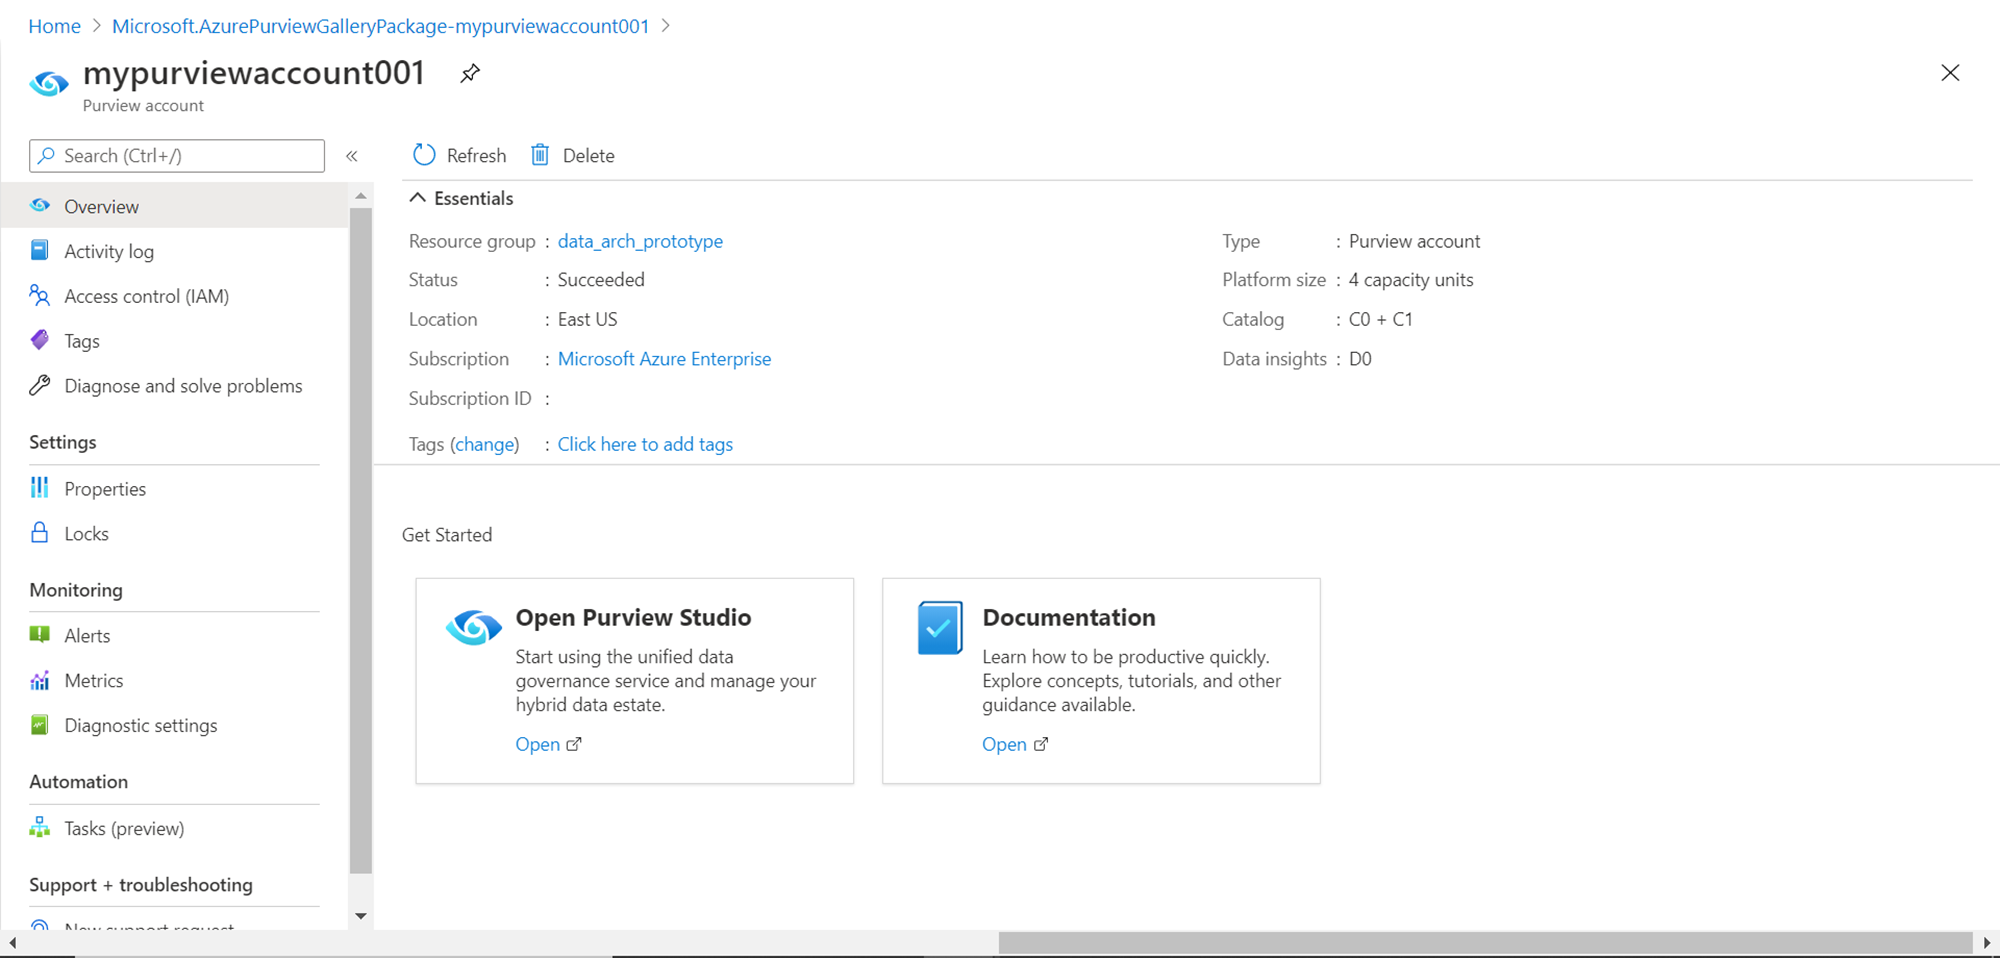
Task: Click the horizontal scrollbar at bottom
Action: (1484, 942)
